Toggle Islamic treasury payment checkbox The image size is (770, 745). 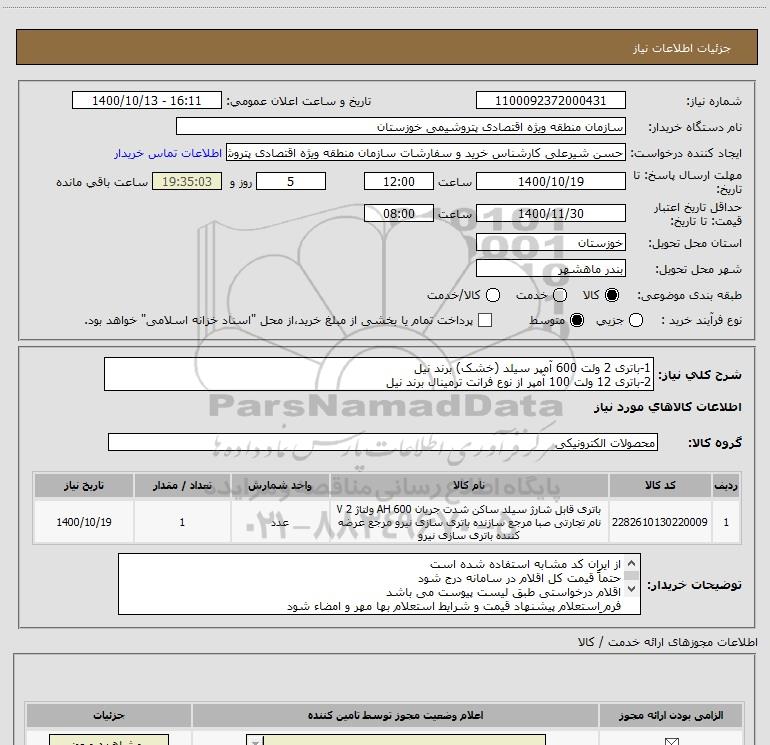click(485, 320)
